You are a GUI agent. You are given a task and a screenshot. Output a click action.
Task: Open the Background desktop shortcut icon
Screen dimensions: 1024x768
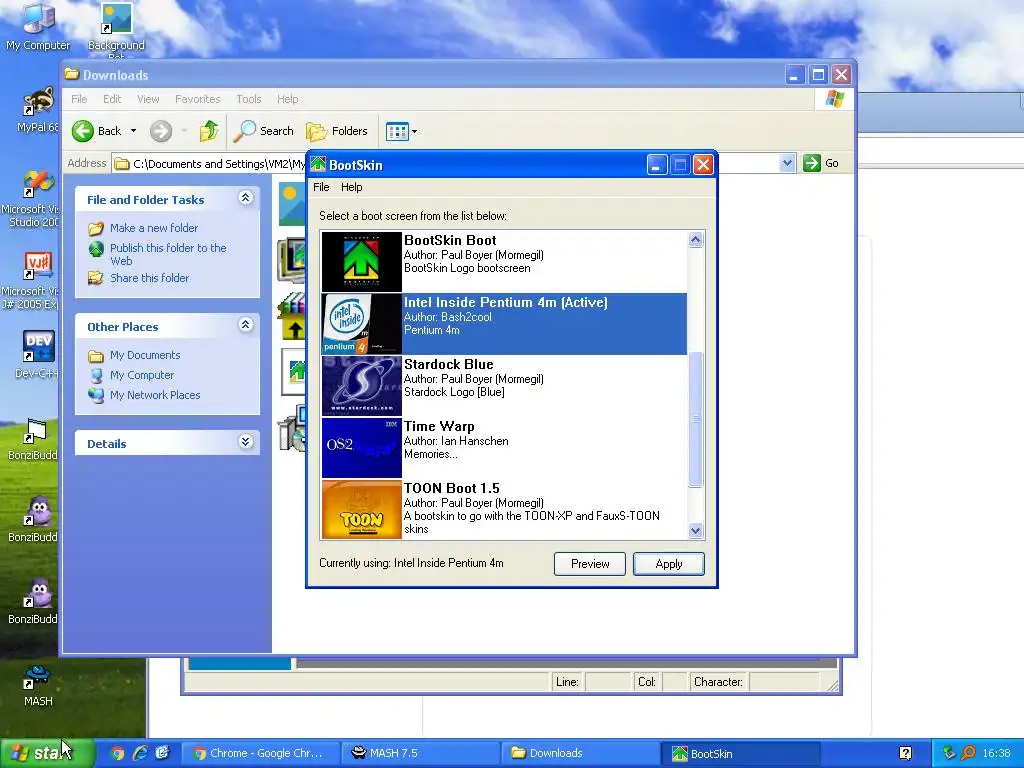point(116,29)
